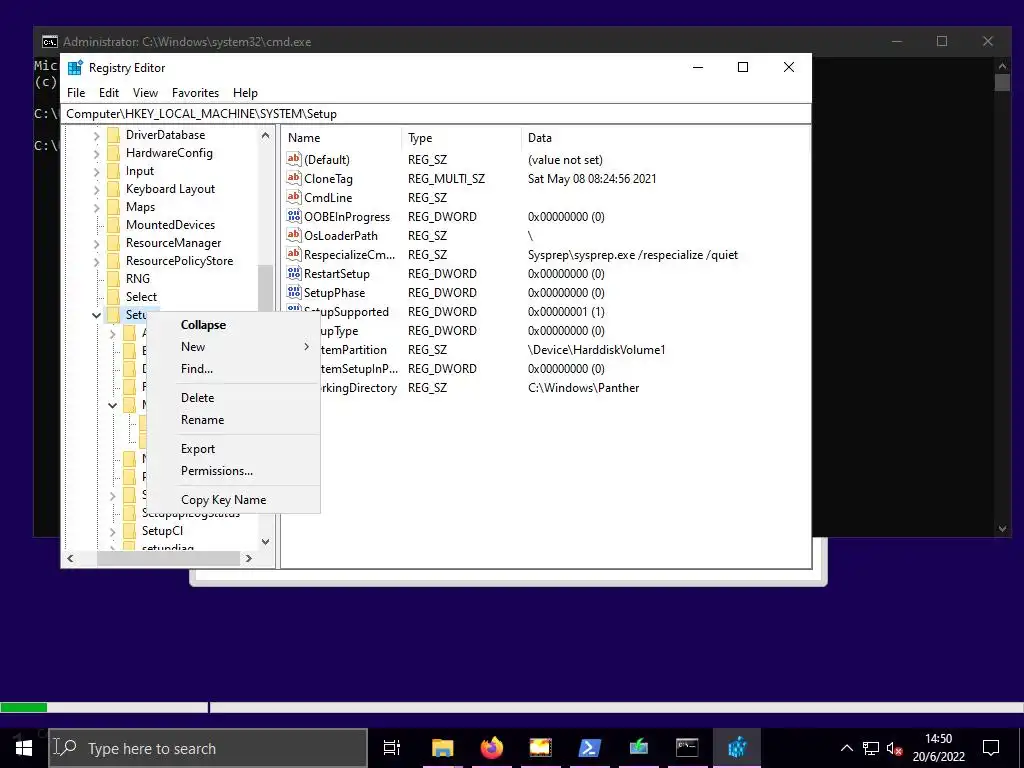Click the DriverDatabase folder icon
The image size is (1024, 768).
(114, 135)
